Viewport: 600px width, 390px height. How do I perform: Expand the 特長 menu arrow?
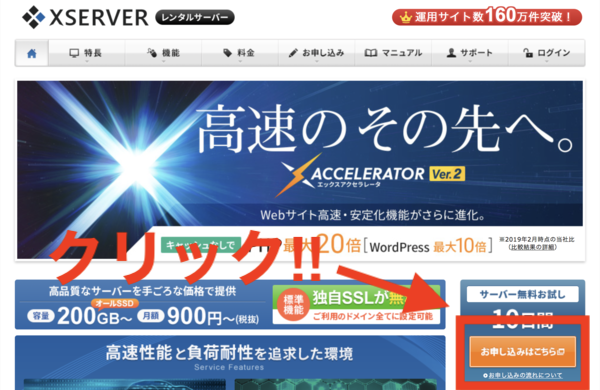[87, 61]
